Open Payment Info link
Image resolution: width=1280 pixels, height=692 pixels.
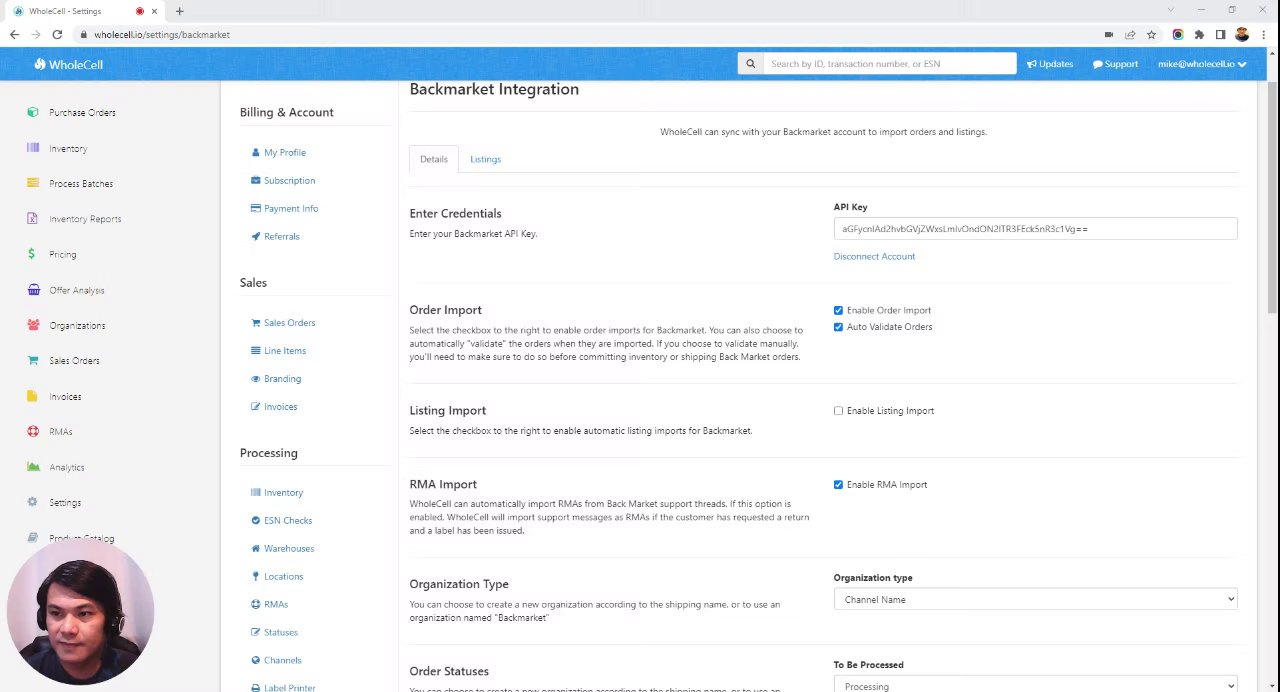291,208
